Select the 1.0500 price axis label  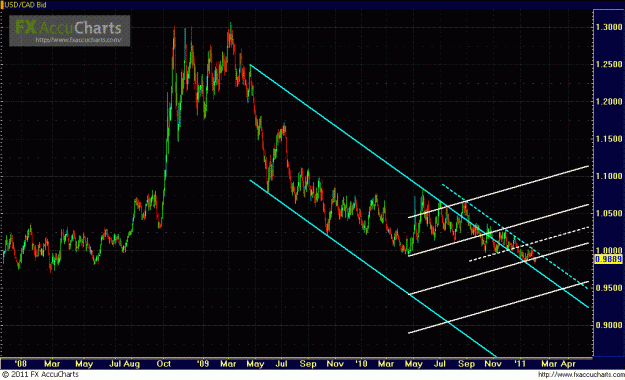coord(609,213)
